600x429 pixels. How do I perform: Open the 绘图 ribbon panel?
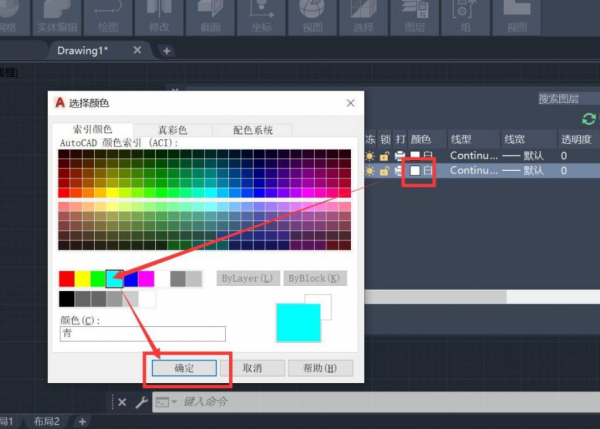108,17
